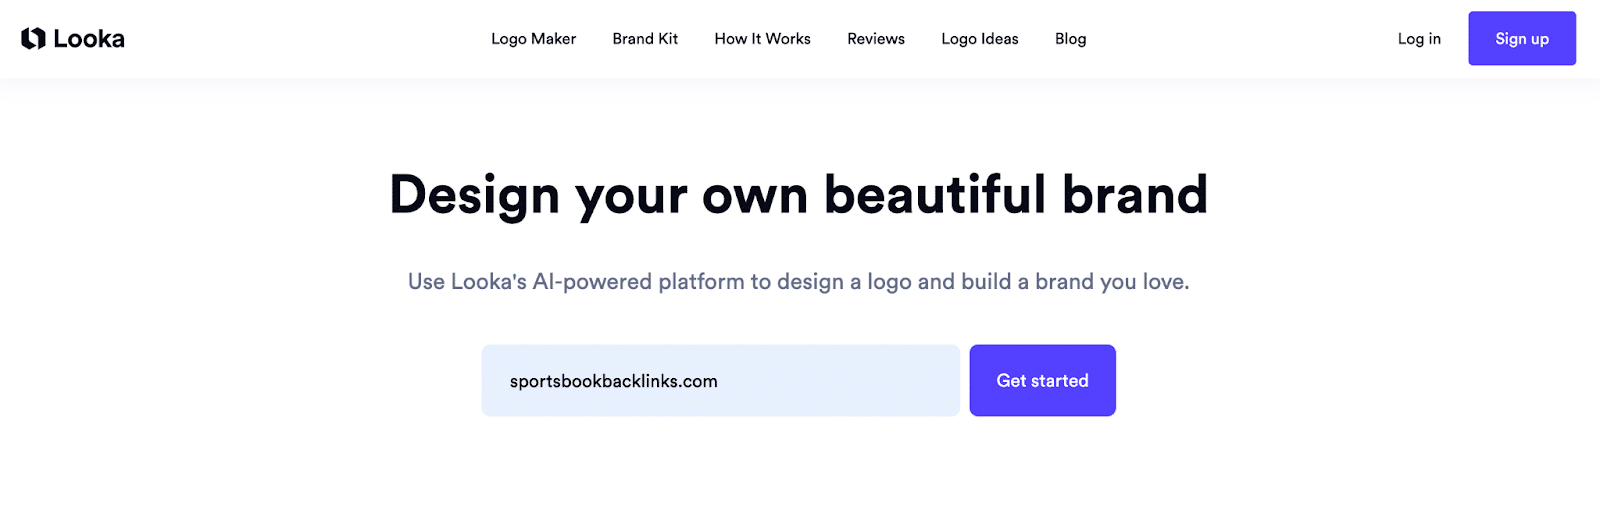The height and width of the screenshot is (510, 1600).
Task: Click the sportsbookbacklinks.com text in the field
Action: [x=614, y=381]
